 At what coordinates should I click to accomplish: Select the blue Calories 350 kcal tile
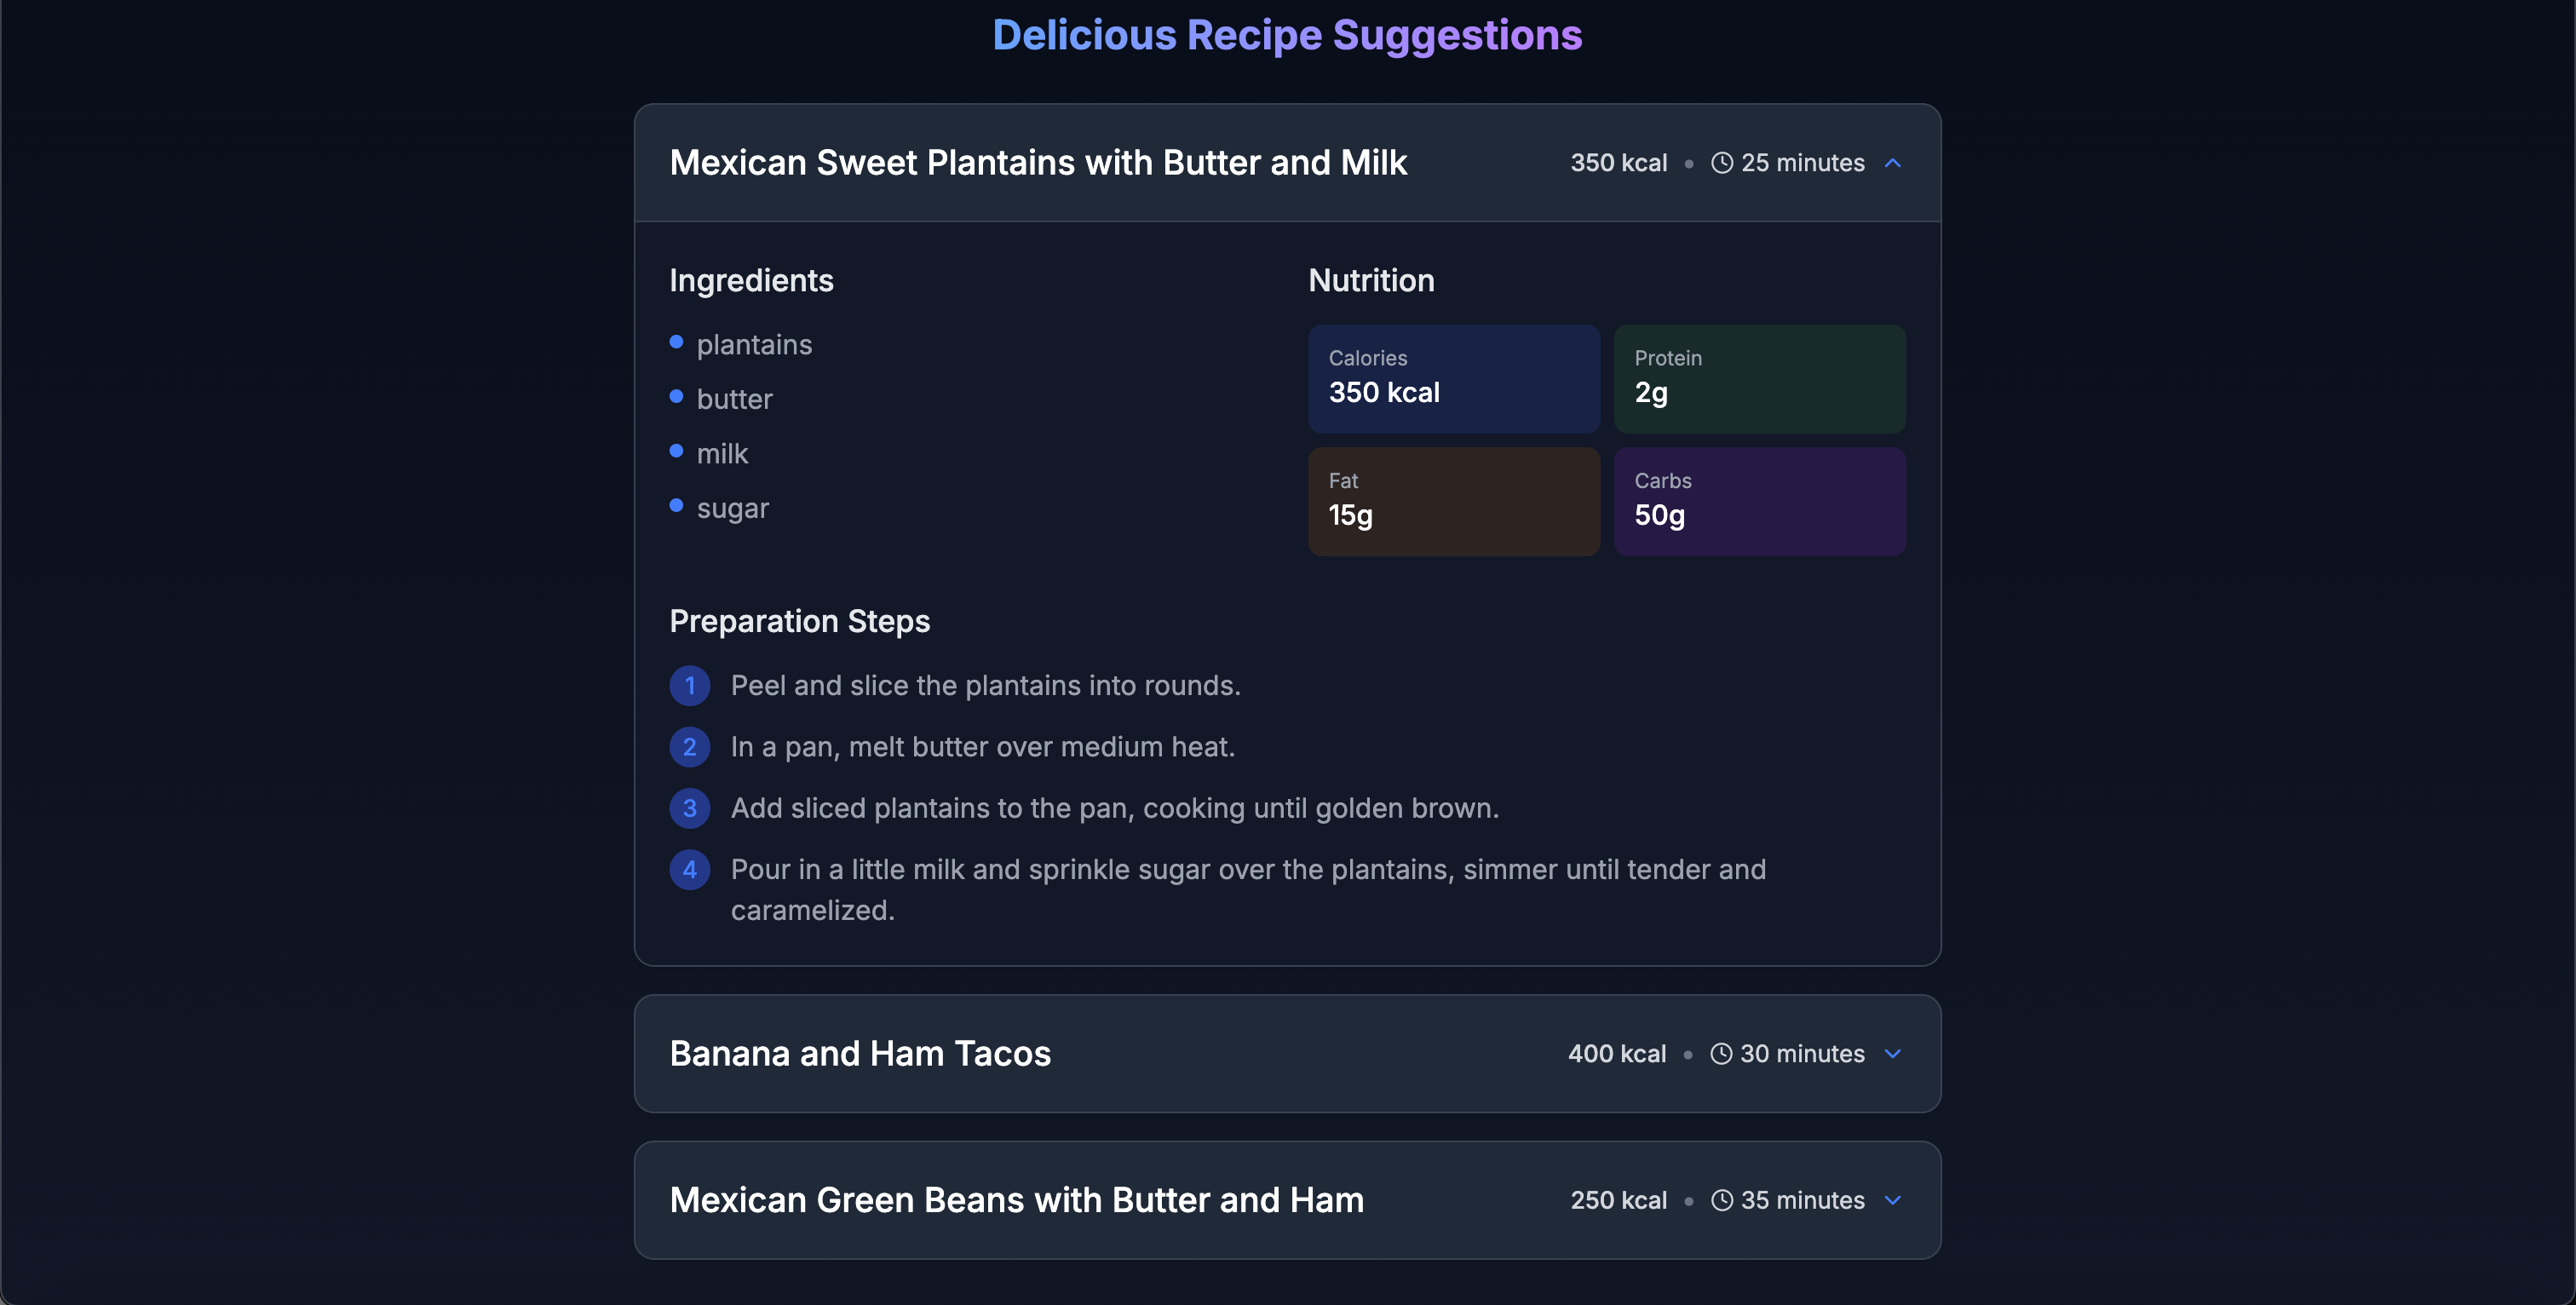pyautogui.click(x=1453, y=378)
